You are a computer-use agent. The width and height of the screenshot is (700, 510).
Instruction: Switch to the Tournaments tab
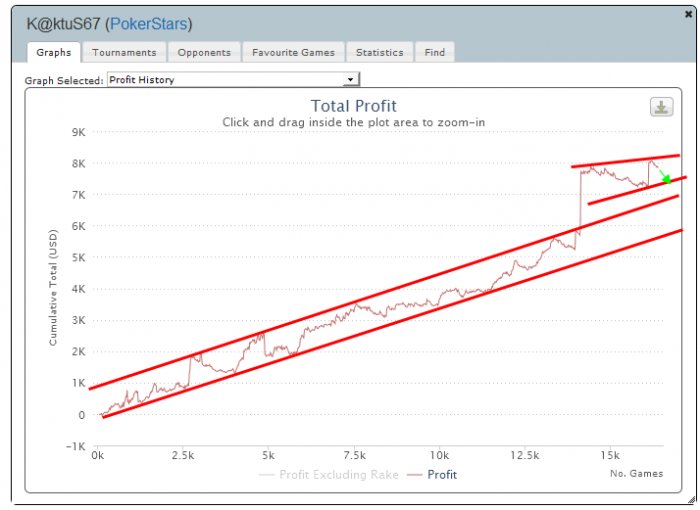[x=124, y=52]
